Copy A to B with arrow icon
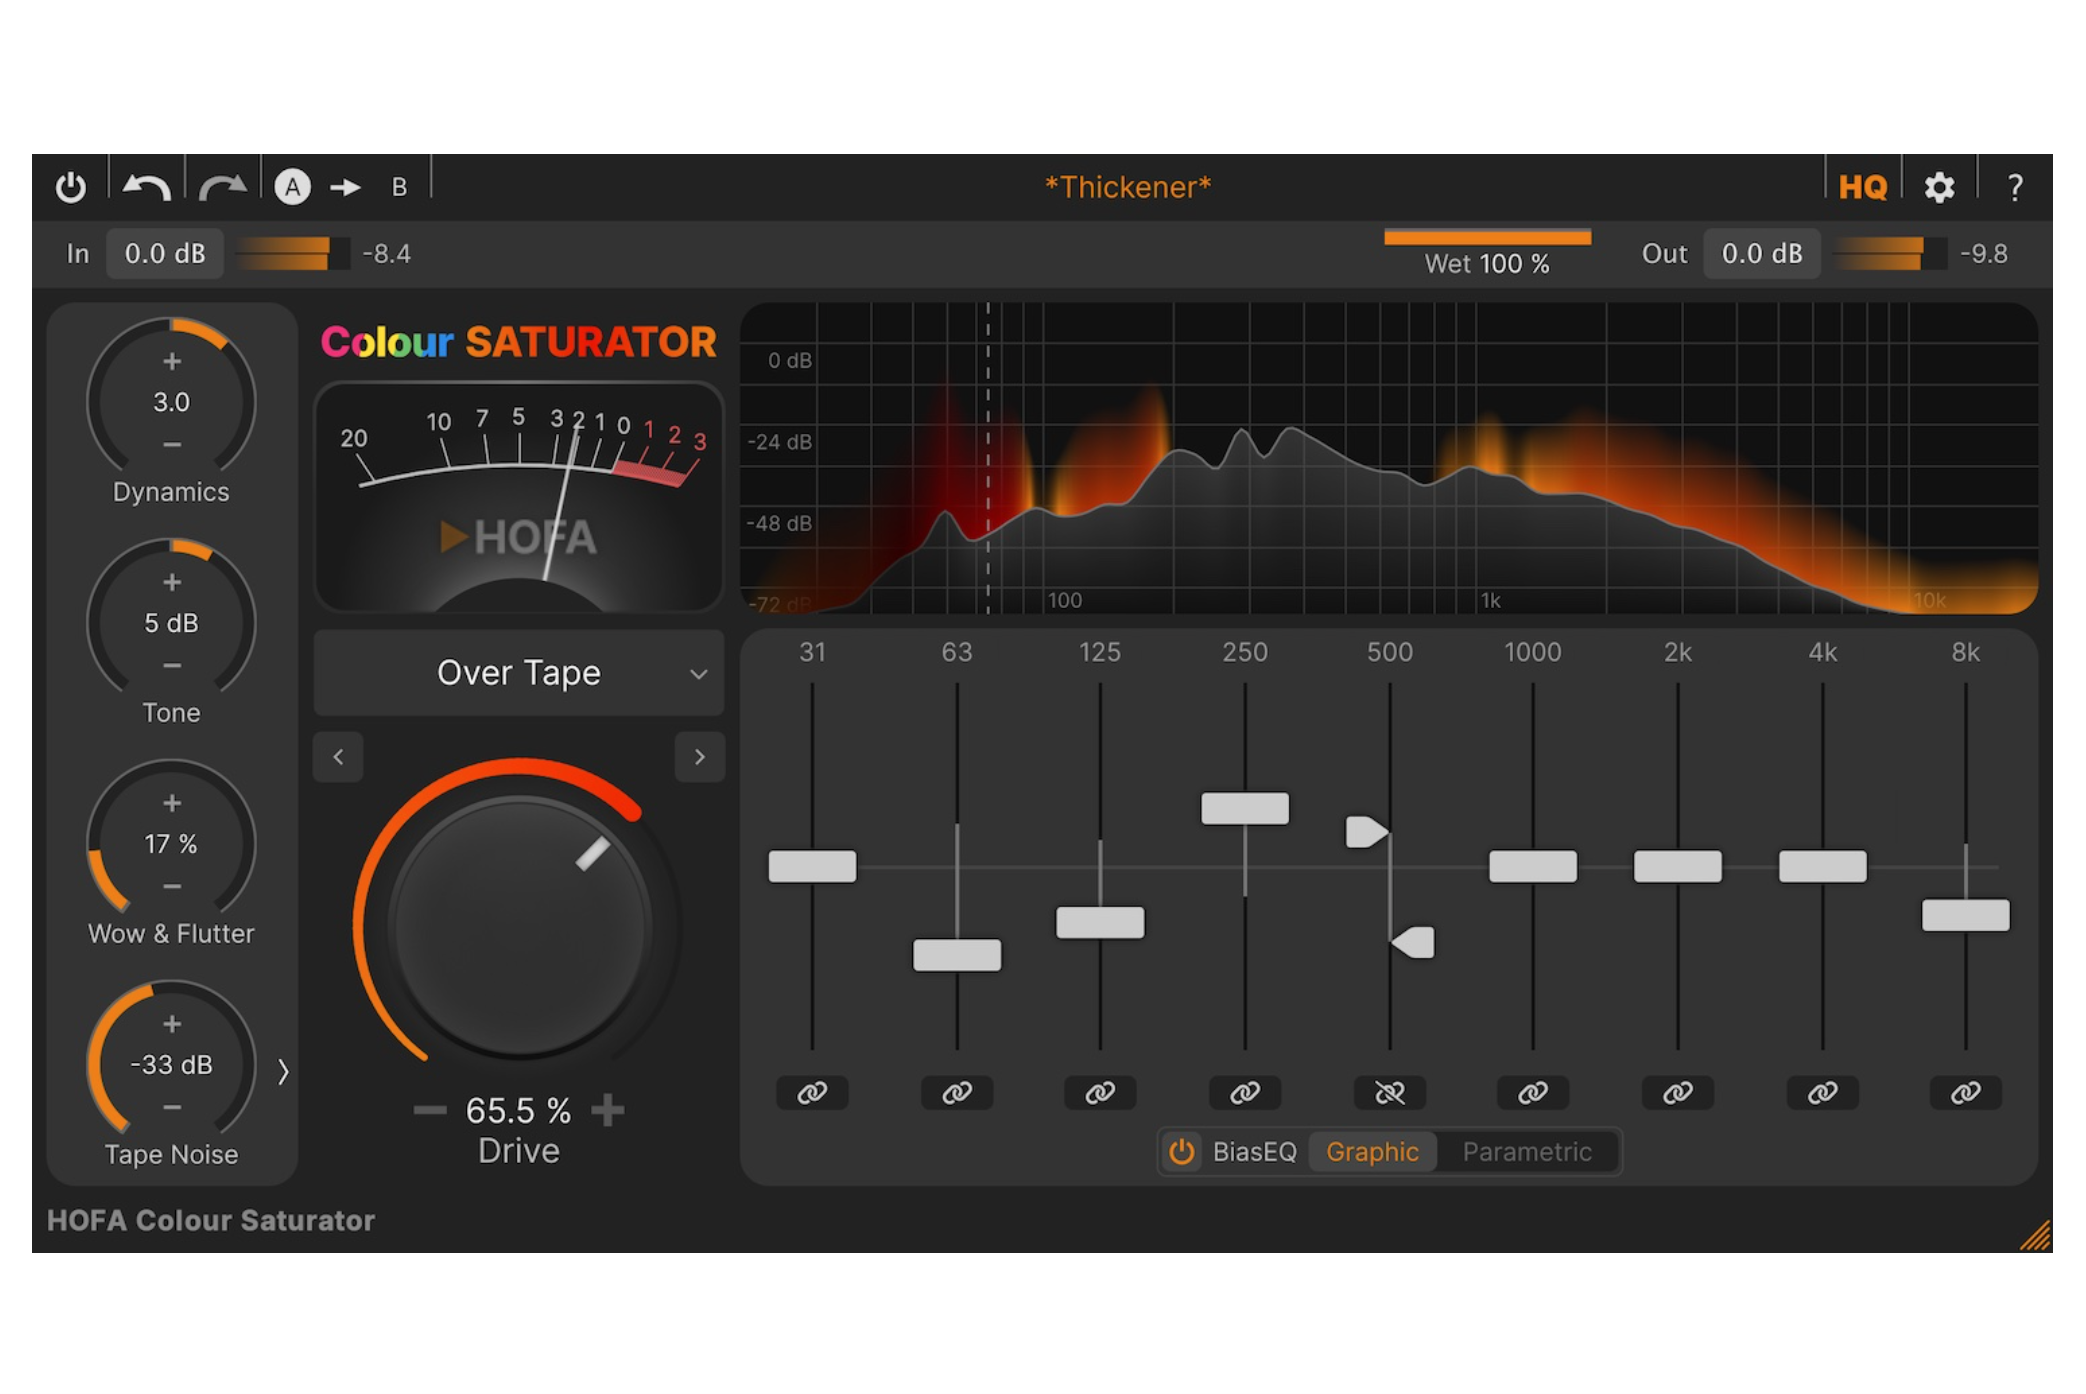The width and height of the screenshot is (2086, 1394). pyautogui.click(x=346, y=187)
